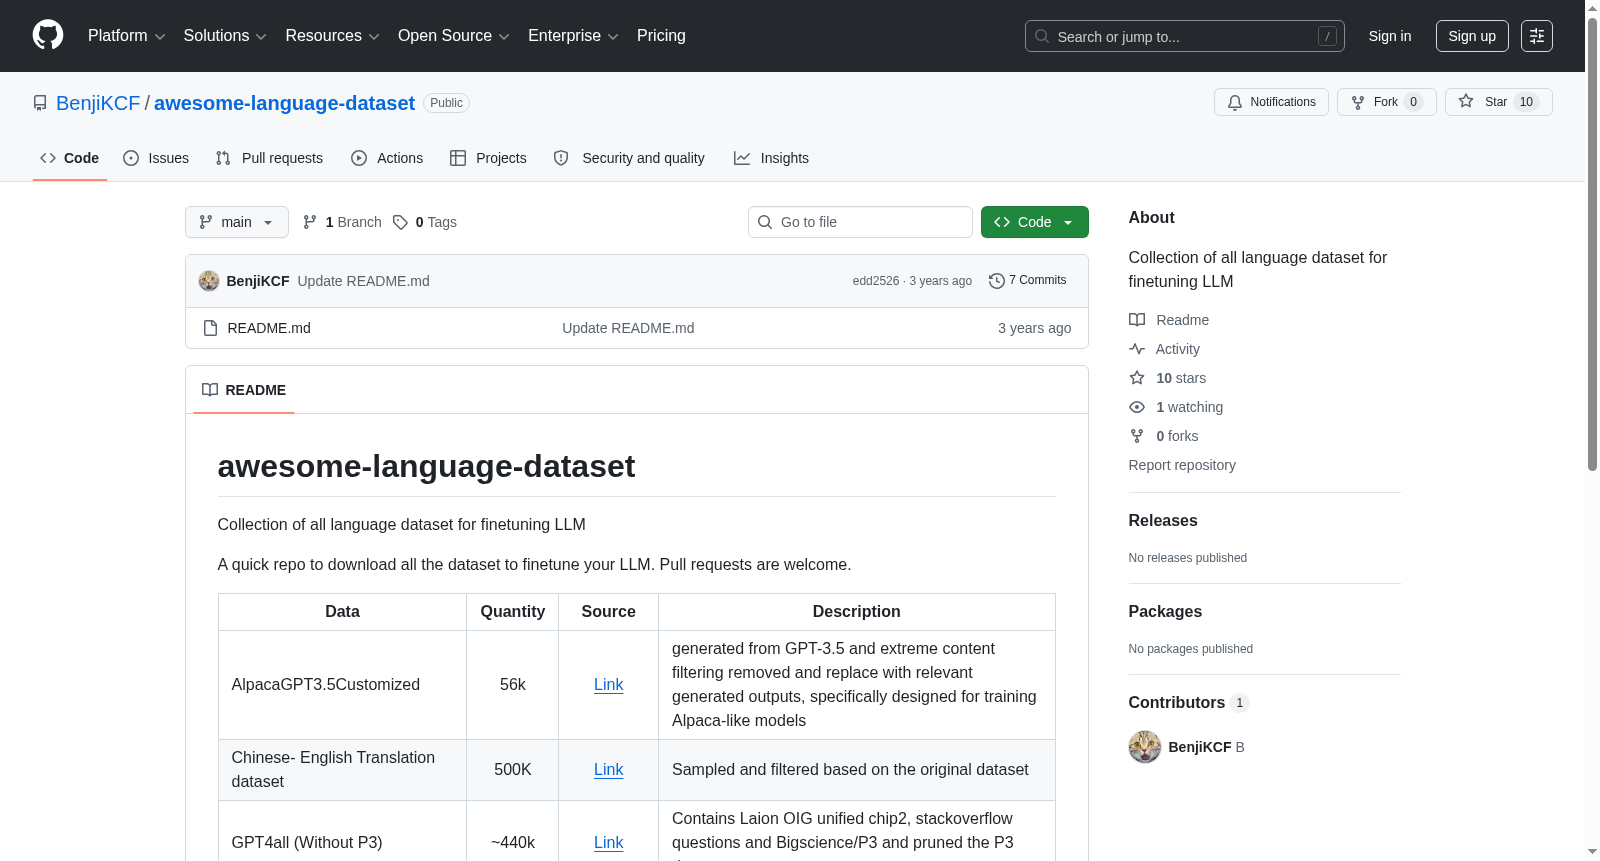Open the Fork count 0 badge
The width and height of the screenshot is (1600, 861).
[1413, 102]
